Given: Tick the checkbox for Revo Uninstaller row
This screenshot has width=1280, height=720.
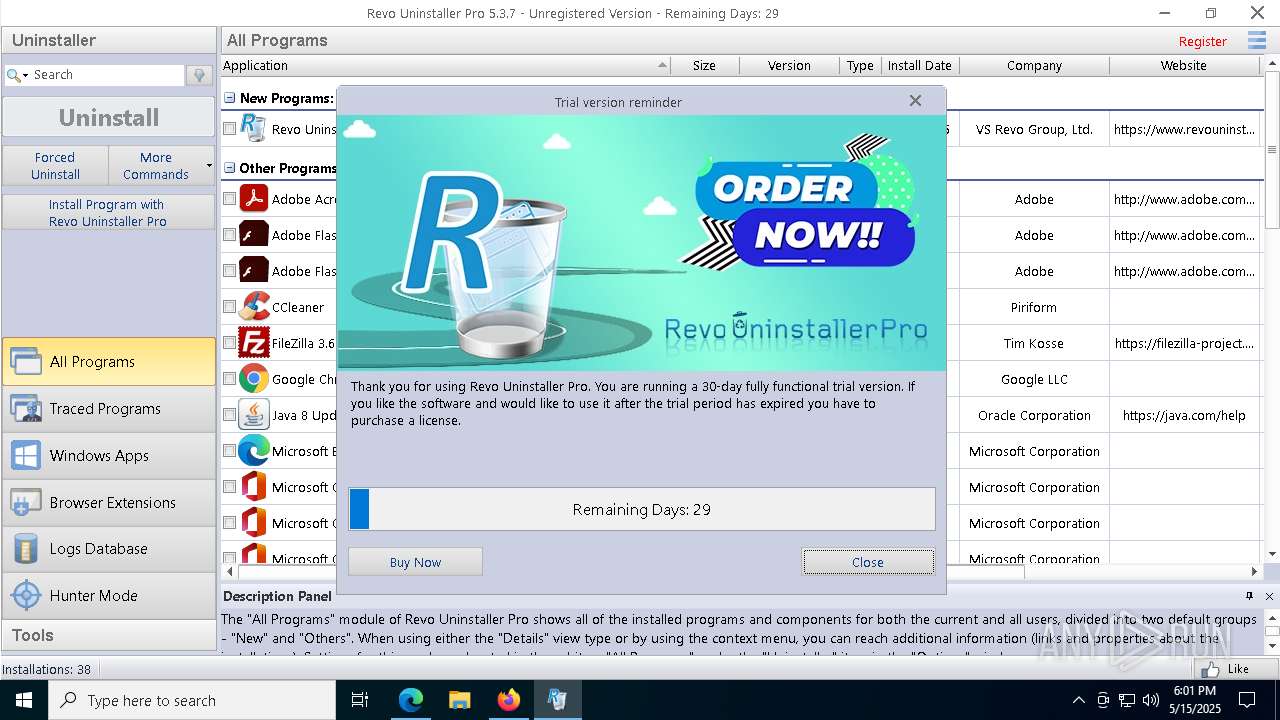Looking at the screenshot, I should (x=229, y=129).
